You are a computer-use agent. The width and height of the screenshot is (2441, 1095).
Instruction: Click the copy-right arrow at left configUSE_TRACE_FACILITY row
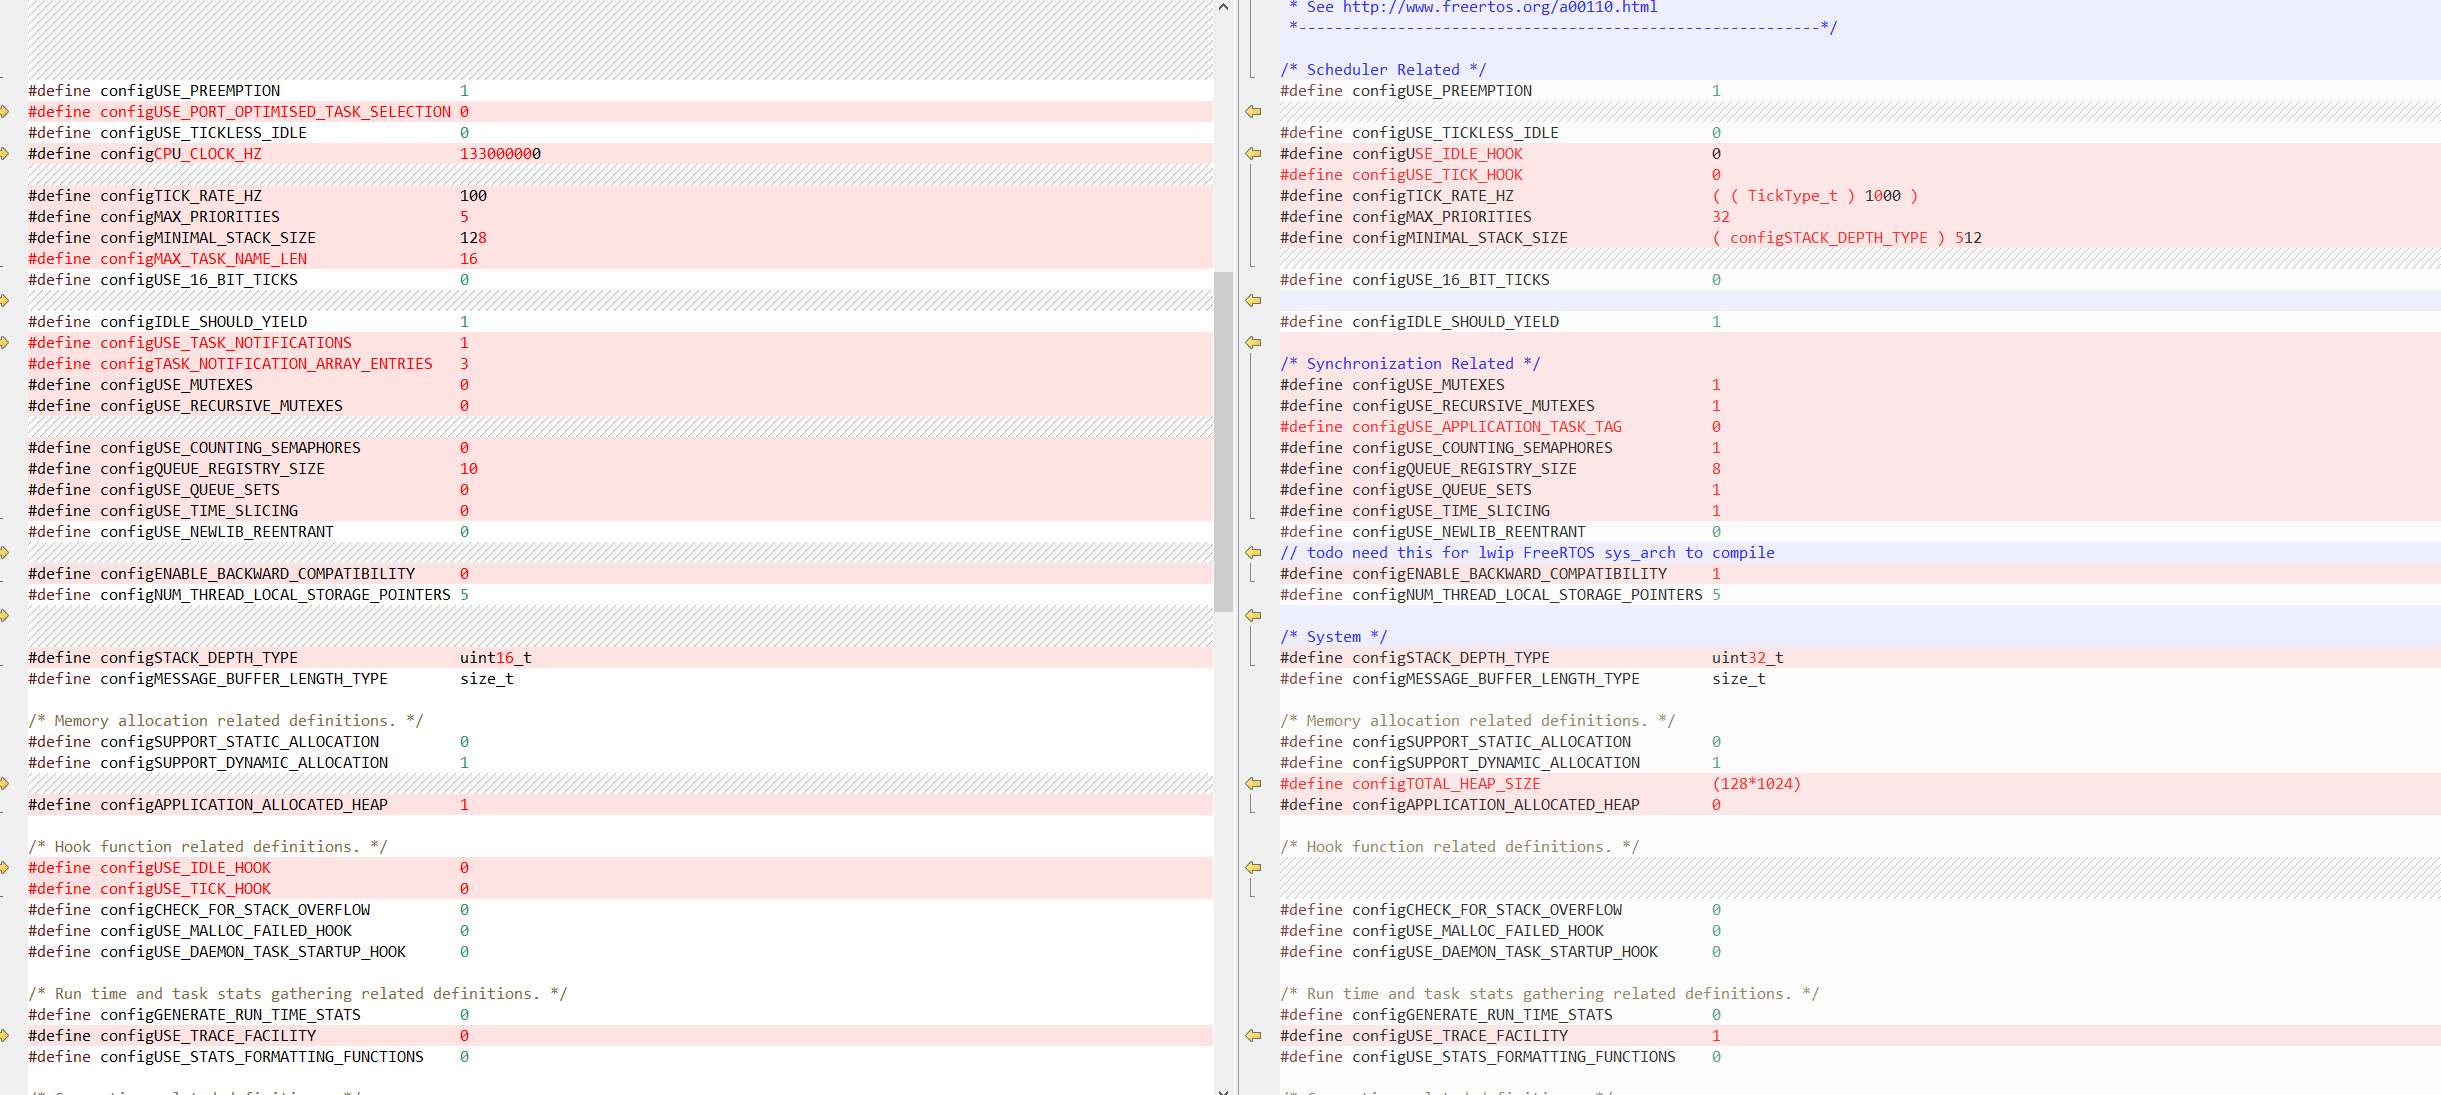pyautogui.click(x=5, y=1035)
